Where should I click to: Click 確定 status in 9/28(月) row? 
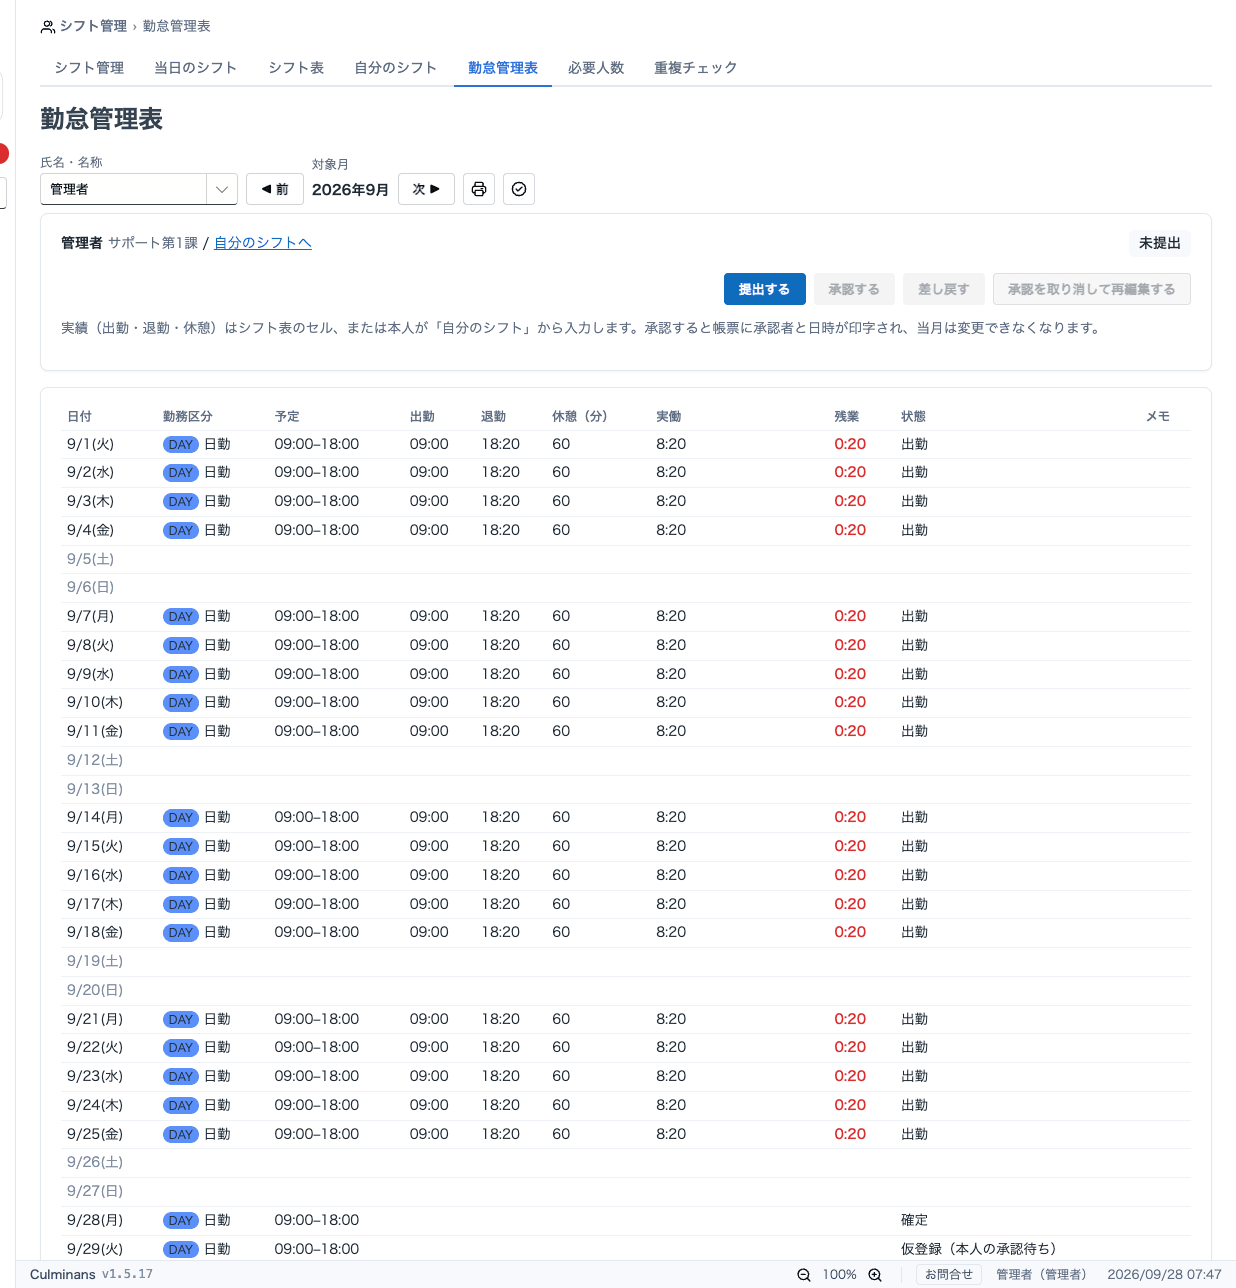pos(914,1221)
